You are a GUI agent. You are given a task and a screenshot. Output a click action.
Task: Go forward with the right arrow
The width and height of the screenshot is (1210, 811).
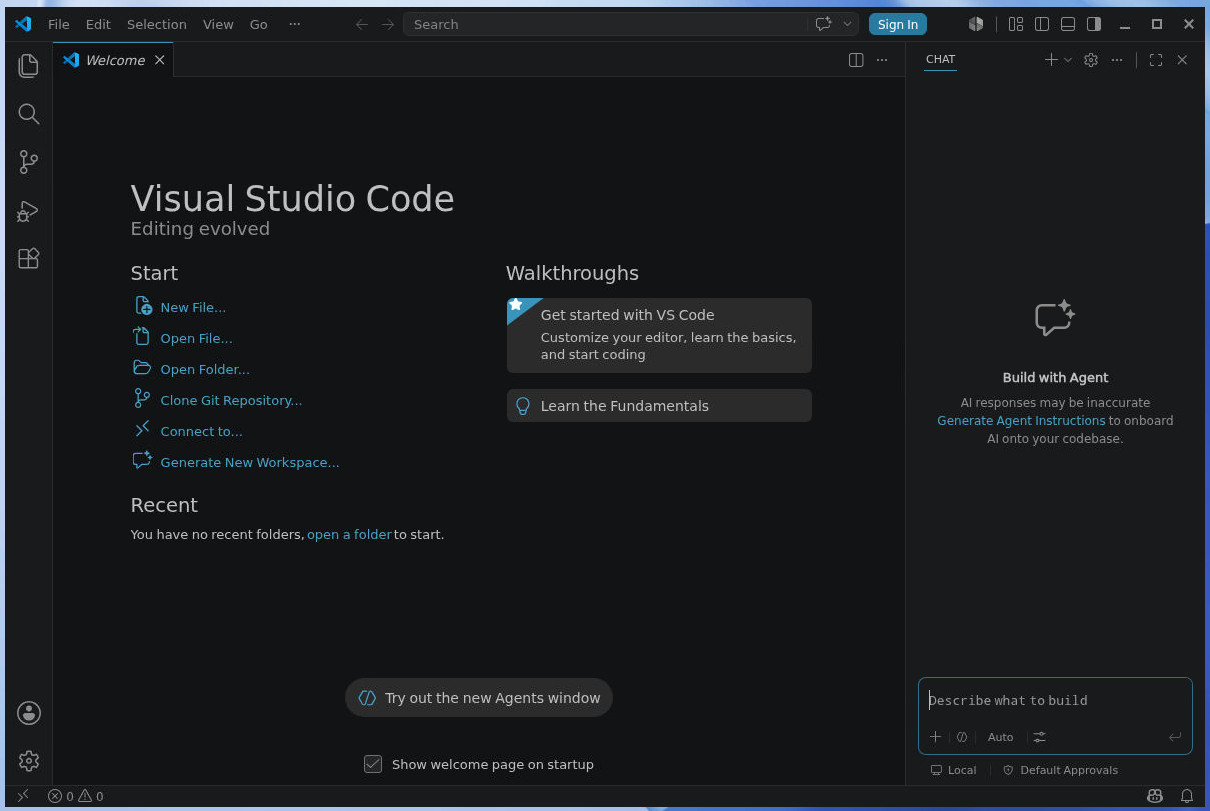388,24
